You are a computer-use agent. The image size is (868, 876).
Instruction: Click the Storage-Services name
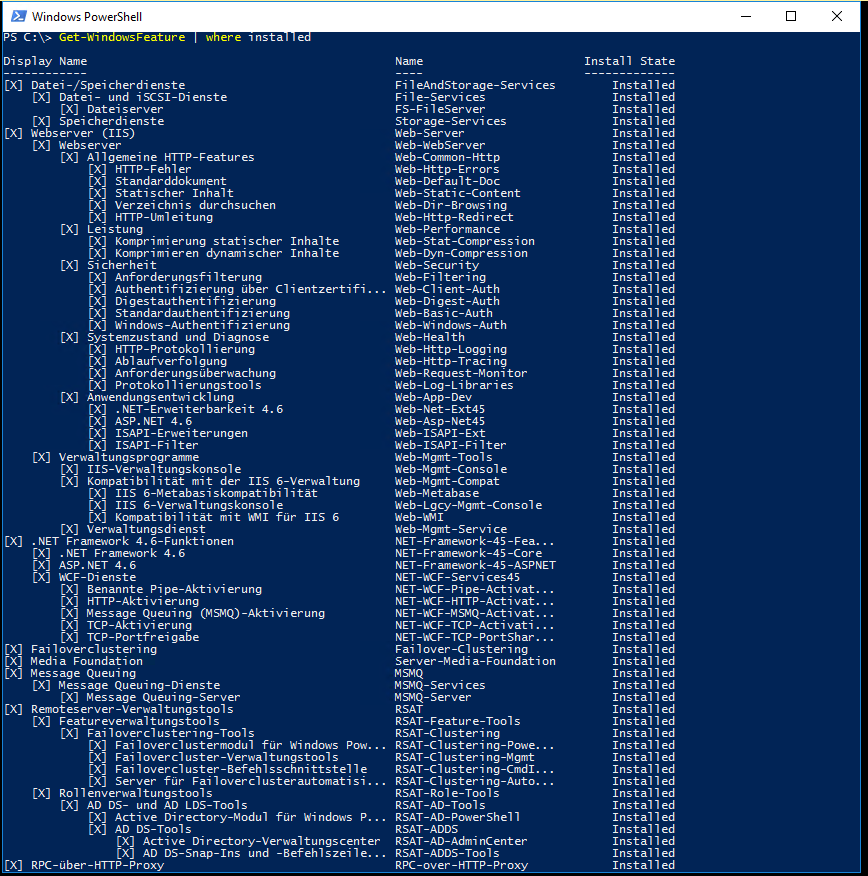451,121
